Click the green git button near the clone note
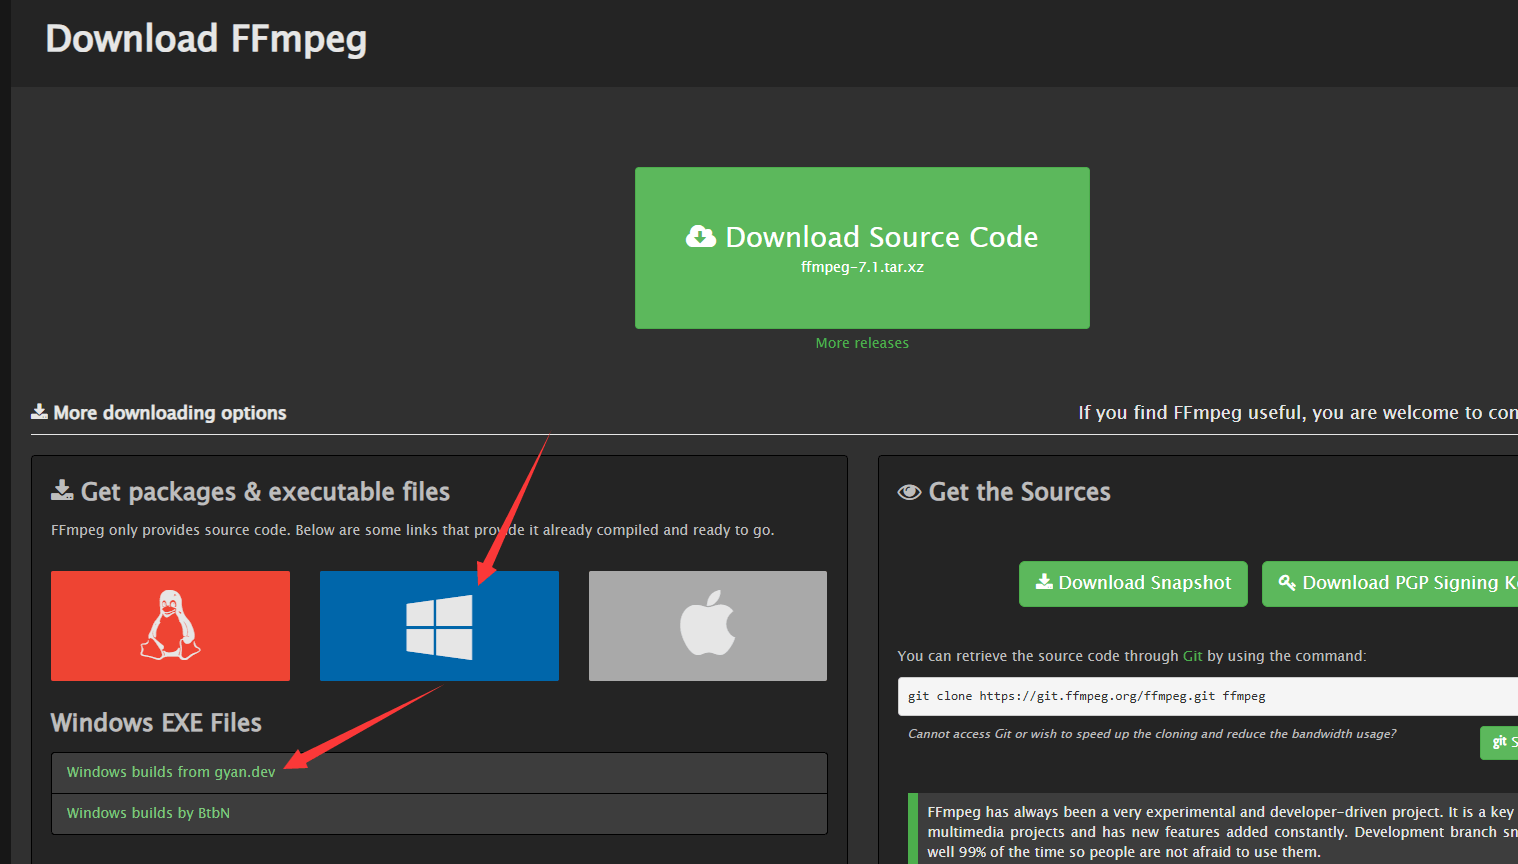This screenshot has height=864, width=1518. point(1499,742)
